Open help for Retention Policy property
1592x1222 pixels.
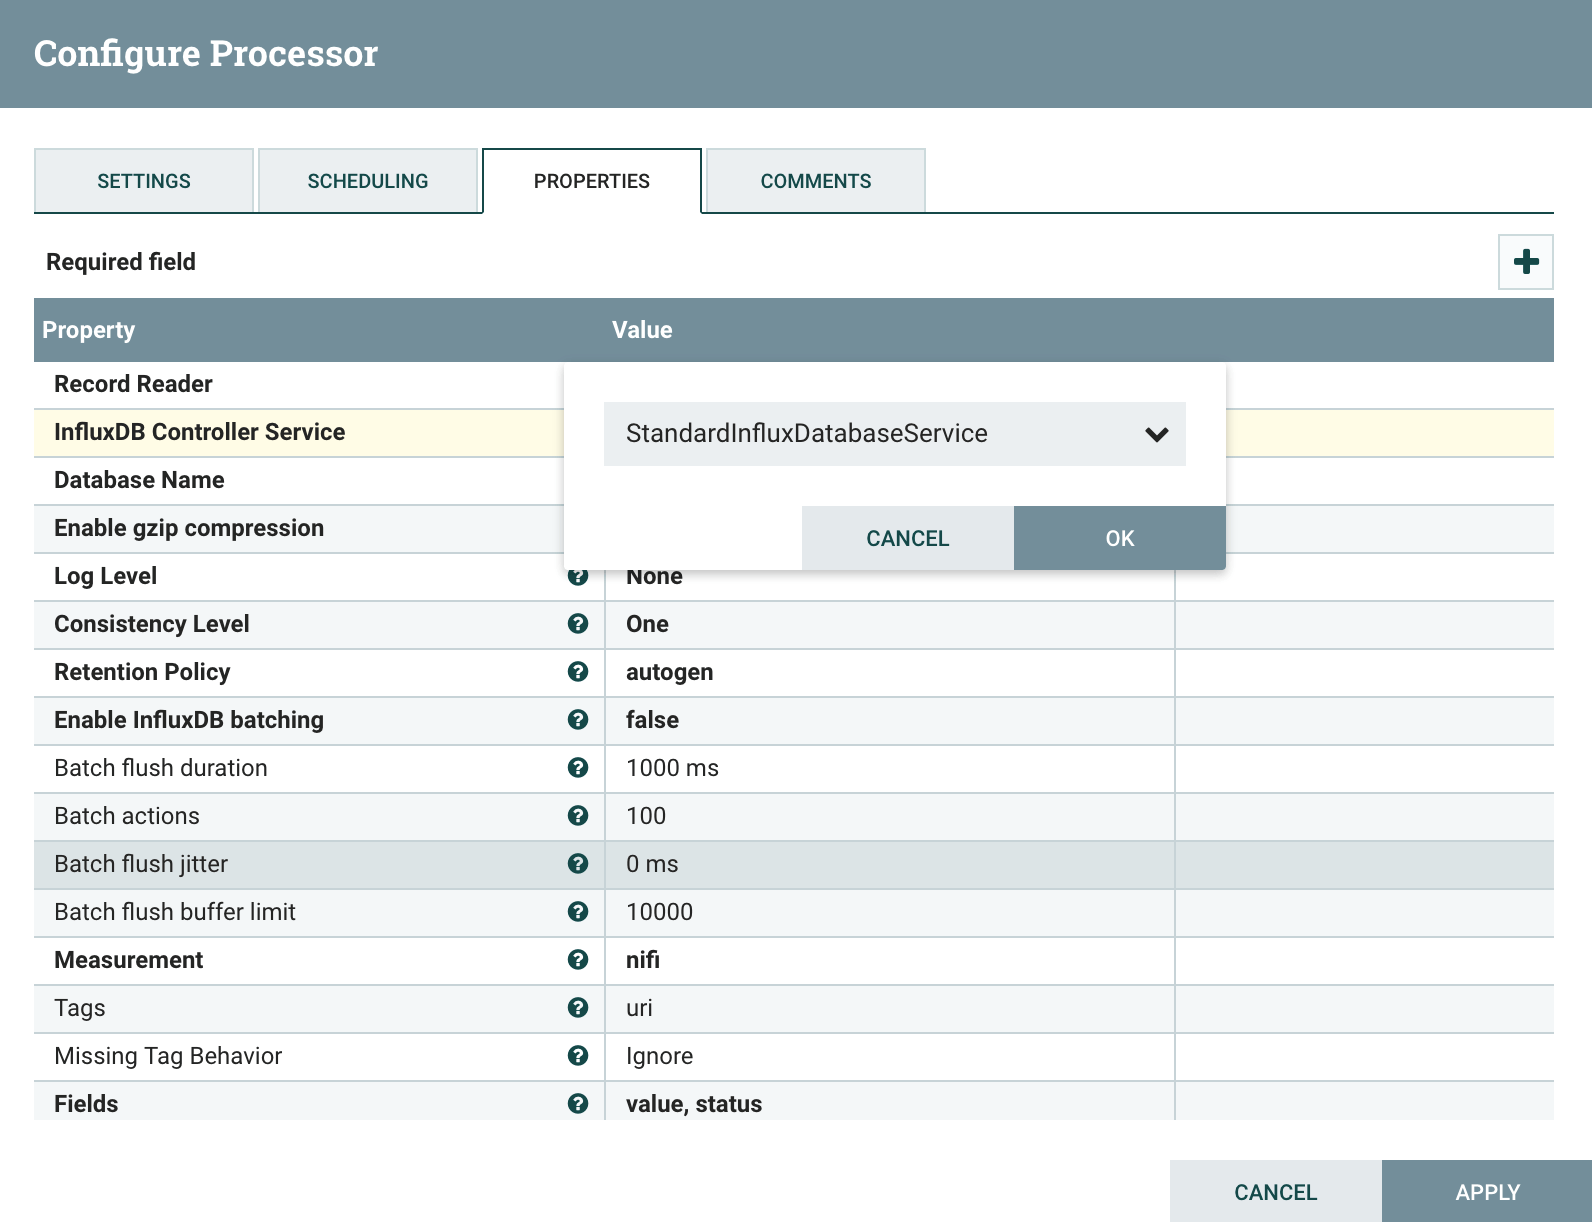[578, 672]
